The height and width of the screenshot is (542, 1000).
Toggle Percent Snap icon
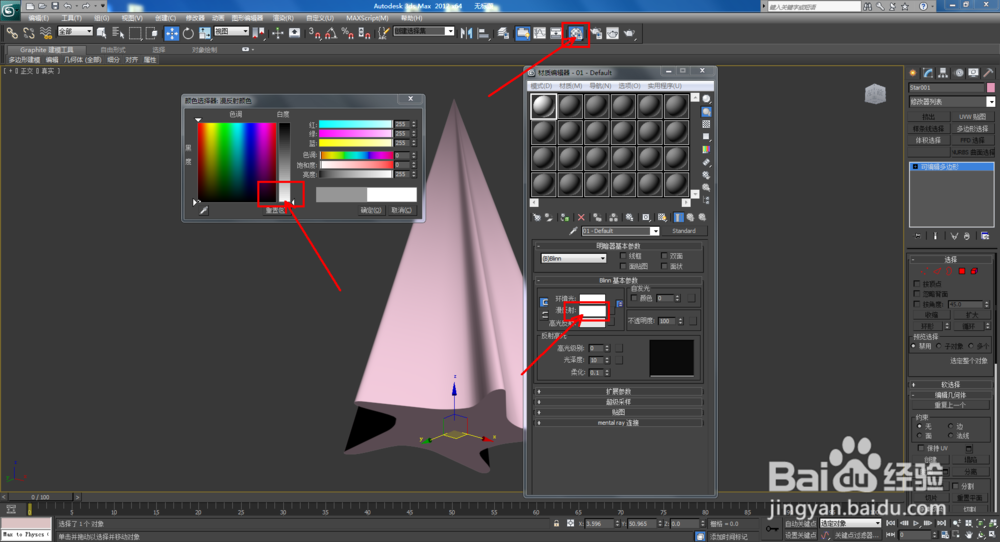pyautogui.click(x=348, y=33)
